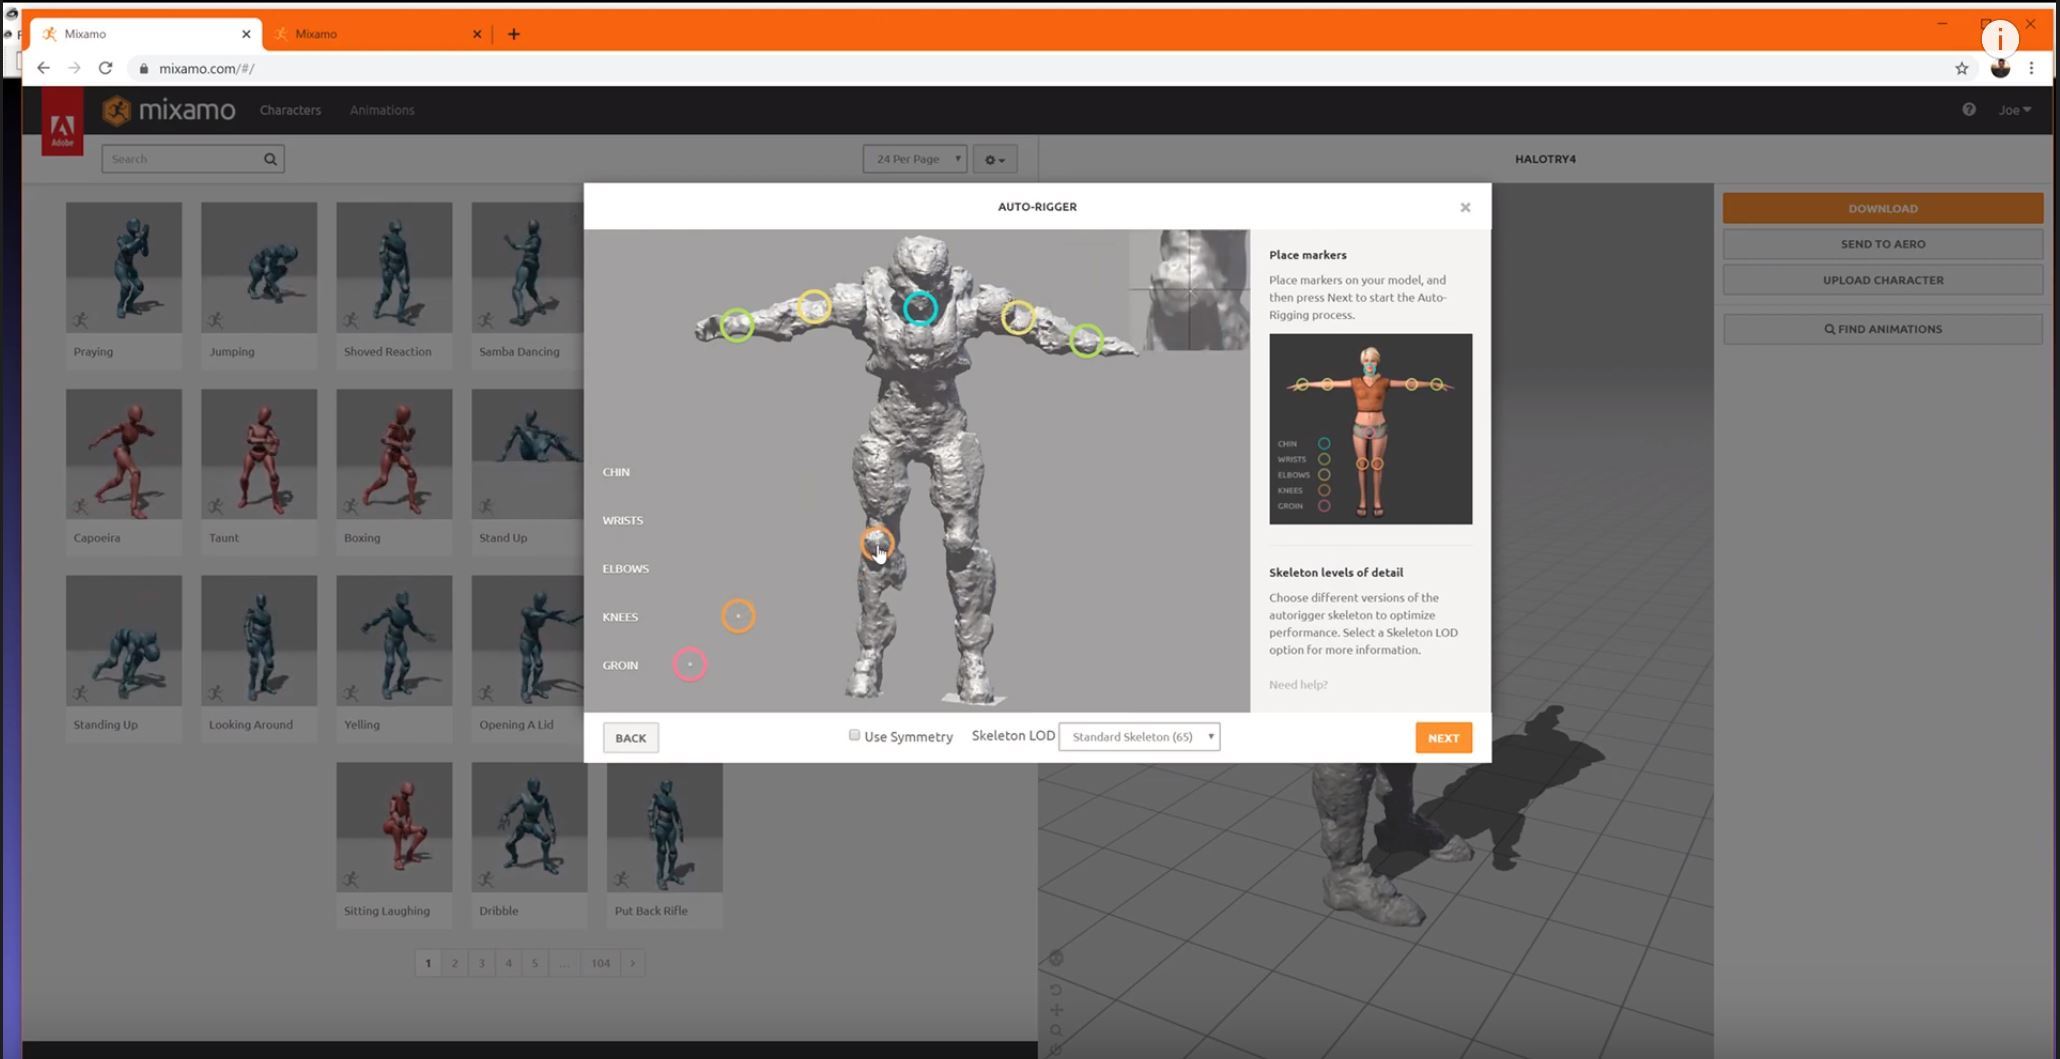Open the Need help? link

(x=1298, y=685)
